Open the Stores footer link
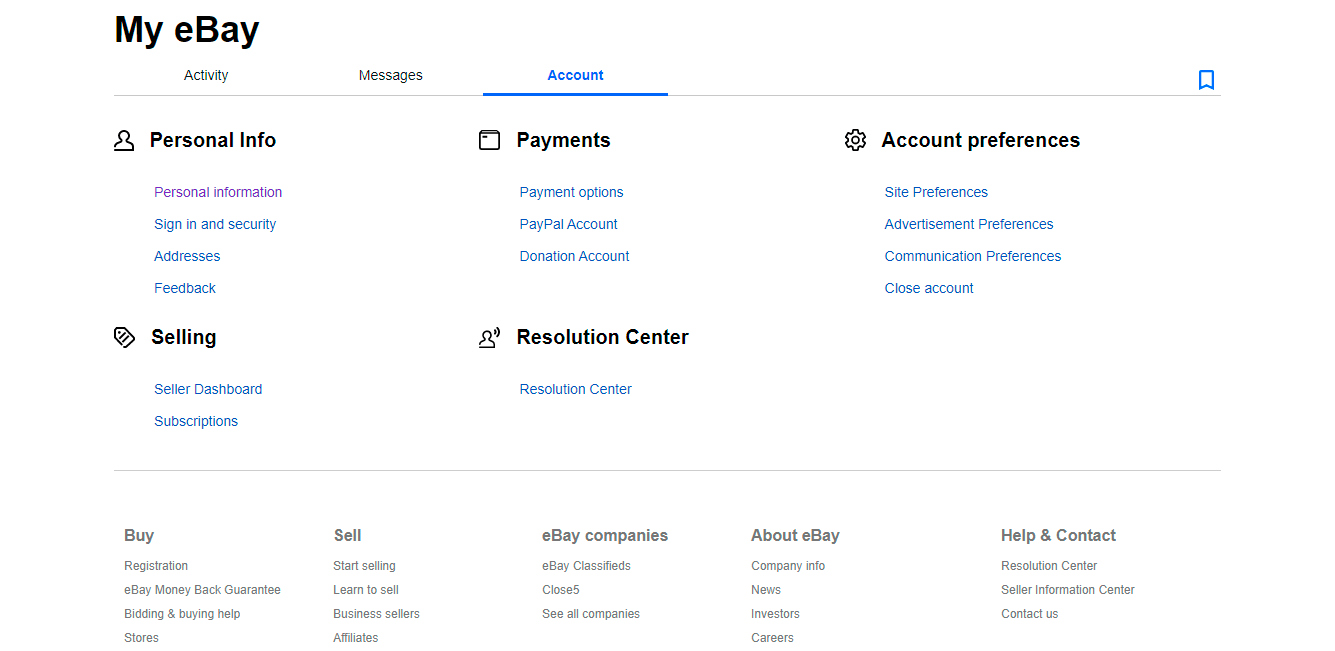This screenshot has height=651, width=1335. (141, 638)
